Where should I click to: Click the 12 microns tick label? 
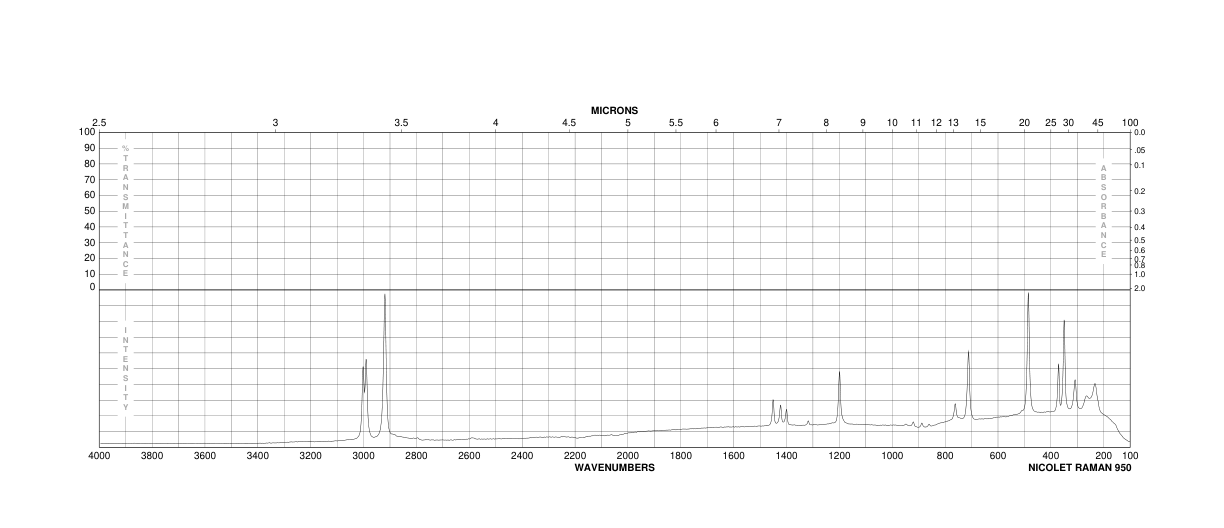tap(937, 122)
